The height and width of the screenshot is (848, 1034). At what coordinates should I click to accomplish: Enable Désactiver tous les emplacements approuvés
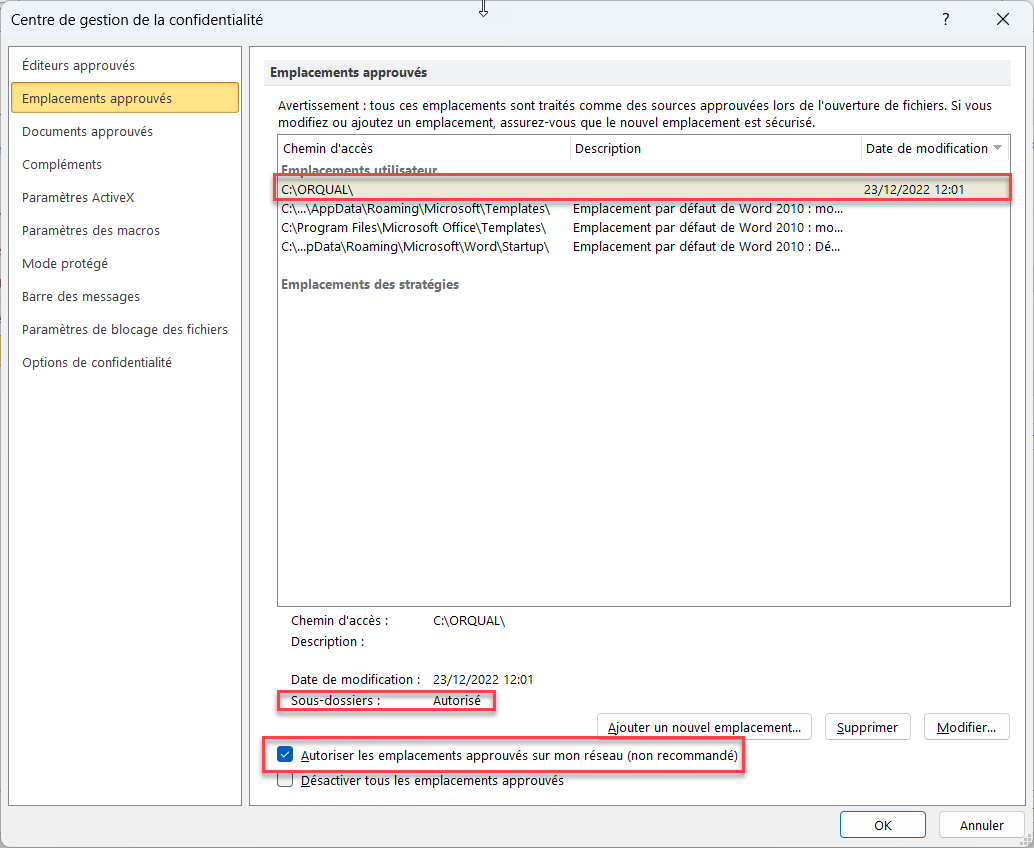tap(286, 780)
